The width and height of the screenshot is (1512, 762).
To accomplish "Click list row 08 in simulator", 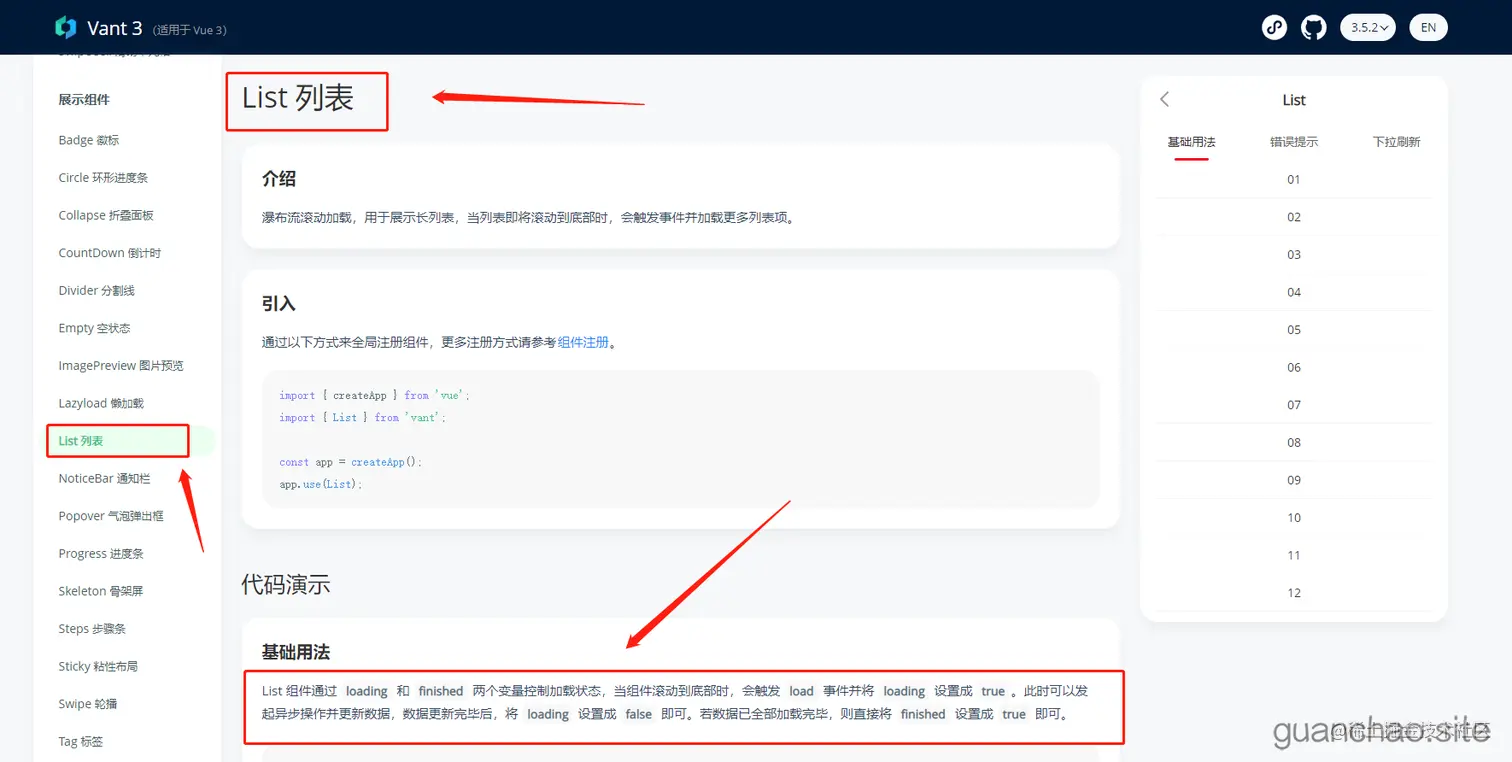I will (1294, 442).
